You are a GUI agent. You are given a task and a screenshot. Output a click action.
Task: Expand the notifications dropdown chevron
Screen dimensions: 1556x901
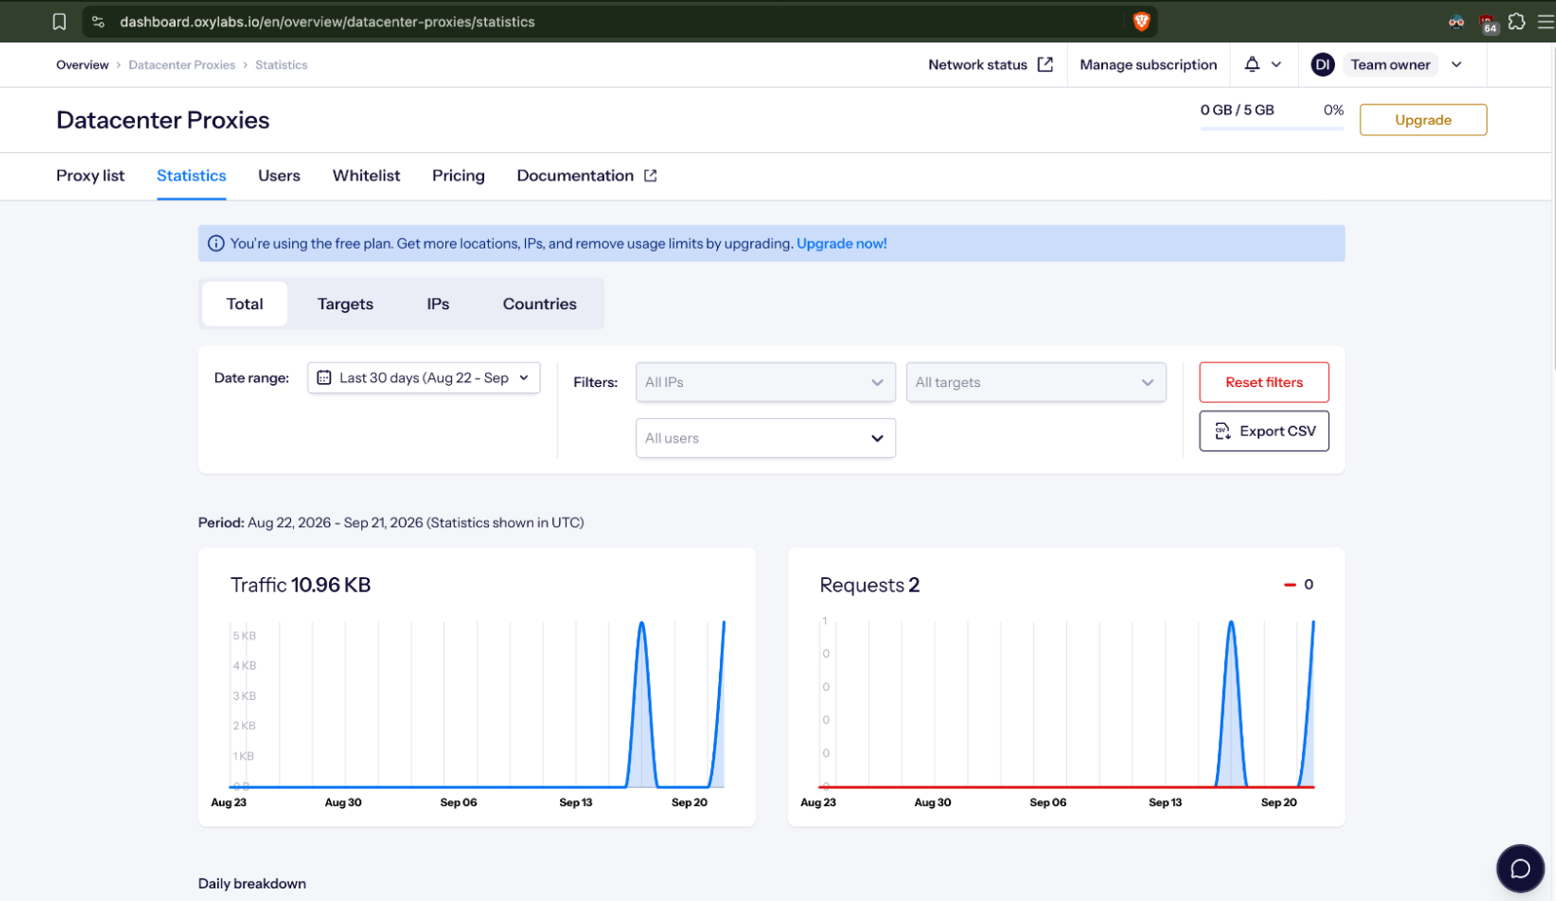(1276, 64)
